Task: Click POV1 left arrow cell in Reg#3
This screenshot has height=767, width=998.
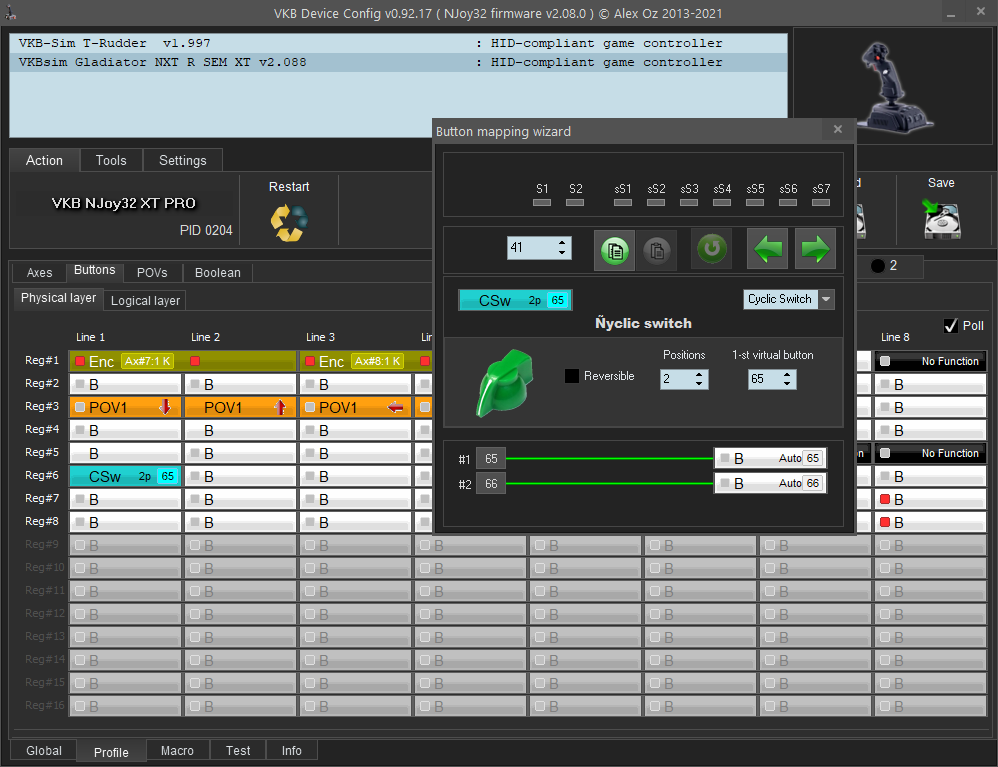Action: pyautogui.click(x=355, y=407)
